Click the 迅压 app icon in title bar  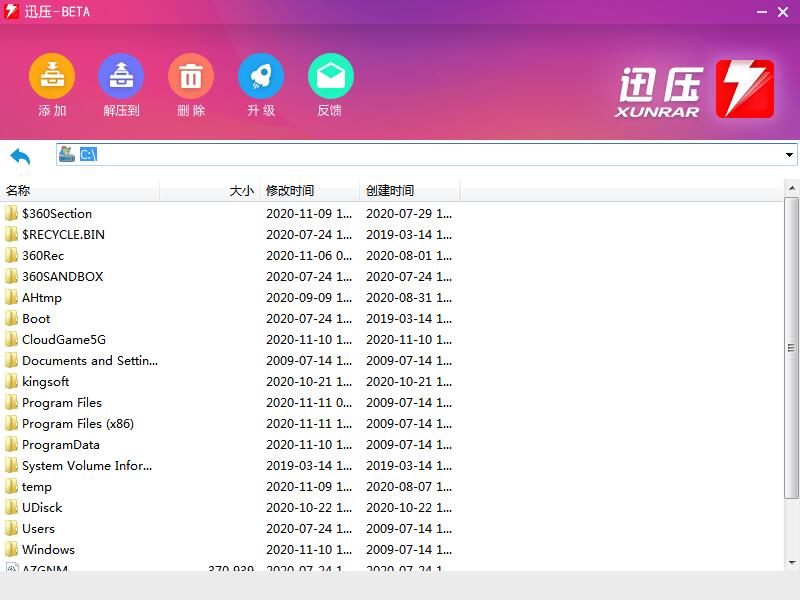tap(11, 11)
